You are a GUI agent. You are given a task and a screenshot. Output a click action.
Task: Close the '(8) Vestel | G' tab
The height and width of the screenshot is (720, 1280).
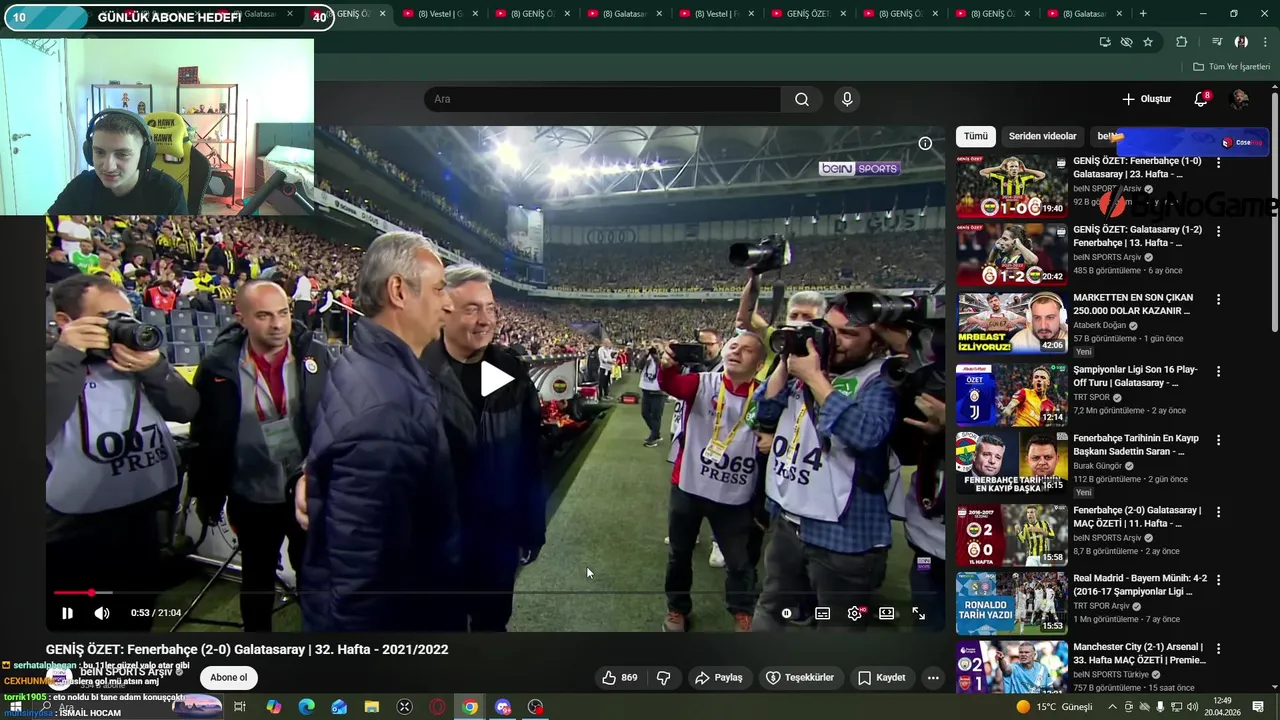pyautogui.click(x=475, y=14)
